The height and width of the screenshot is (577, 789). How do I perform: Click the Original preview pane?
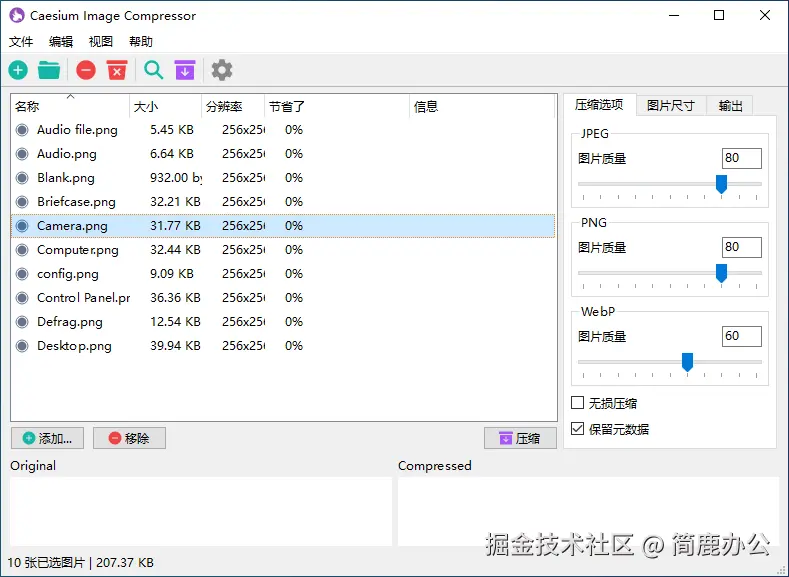201,511
